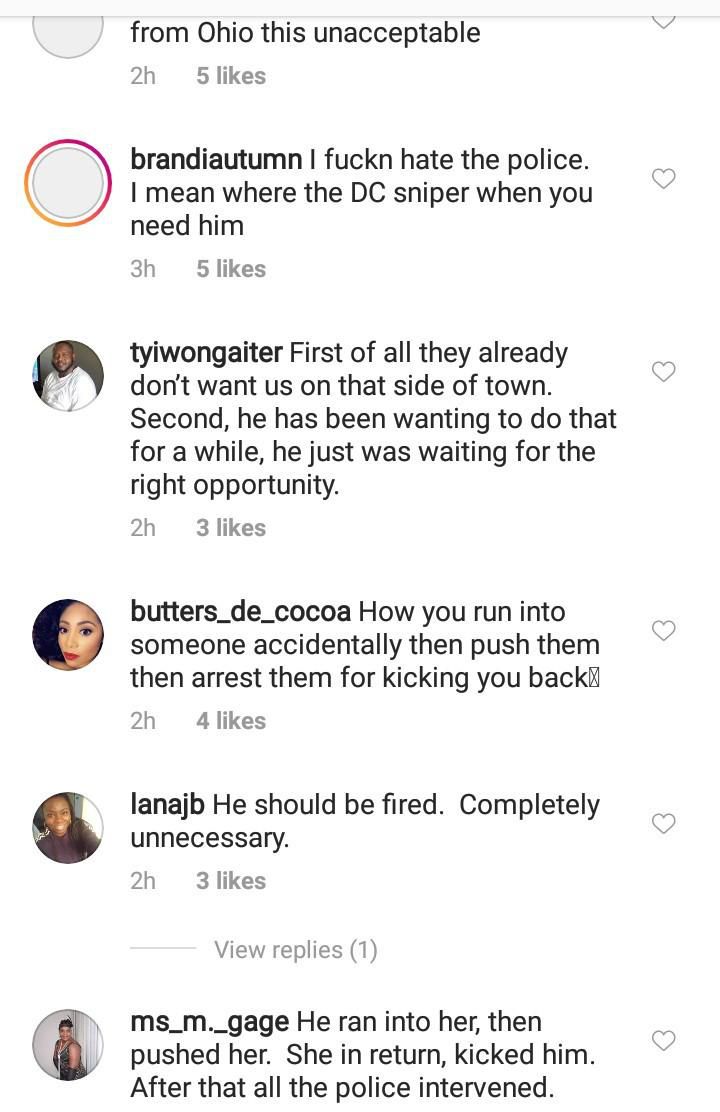Viewport: 720px width, 1112px height.
Task: Open lanajb username link
Action: [168, 805]
